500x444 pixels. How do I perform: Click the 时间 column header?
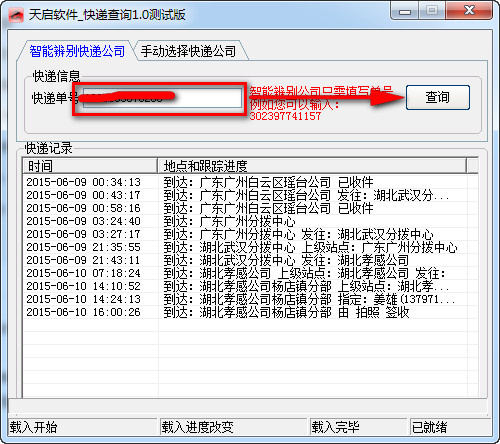click(90, 166)
